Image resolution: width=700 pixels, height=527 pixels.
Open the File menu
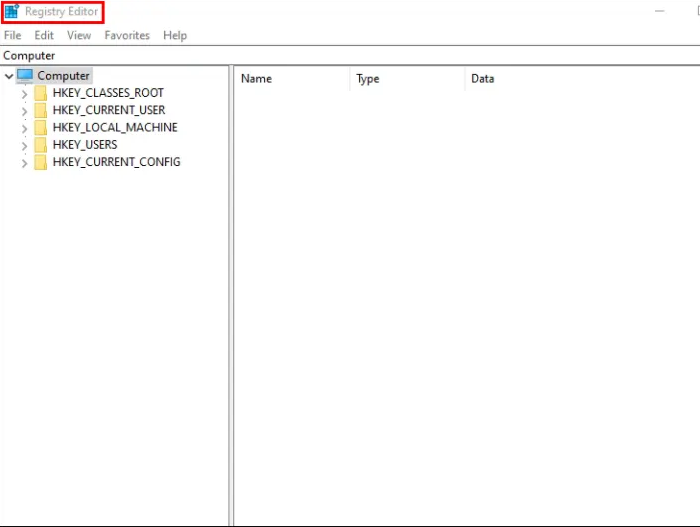(x=12, y=35)
